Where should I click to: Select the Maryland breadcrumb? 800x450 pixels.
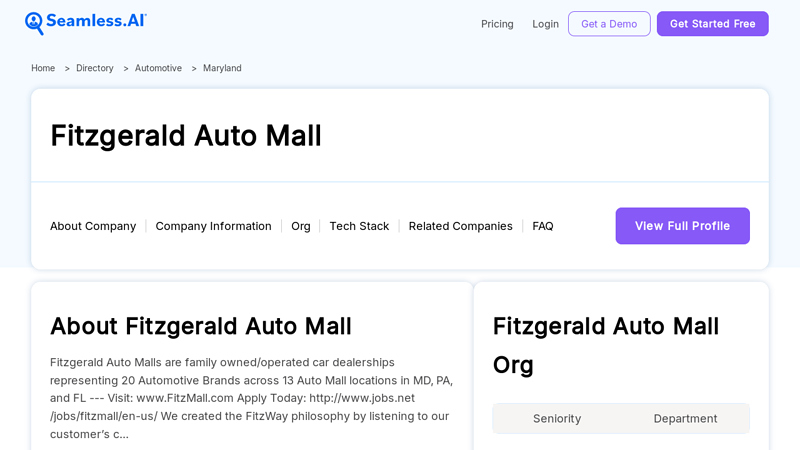pos(222,68)
